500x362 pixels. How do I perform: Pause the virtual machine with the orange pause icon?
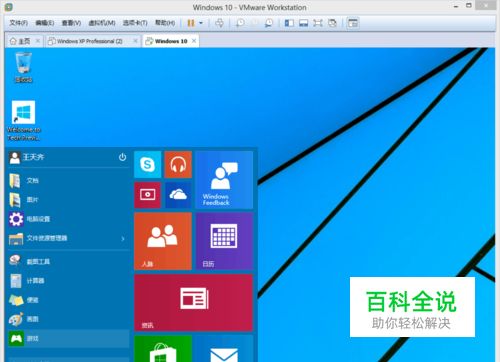(x=191, y=23)
